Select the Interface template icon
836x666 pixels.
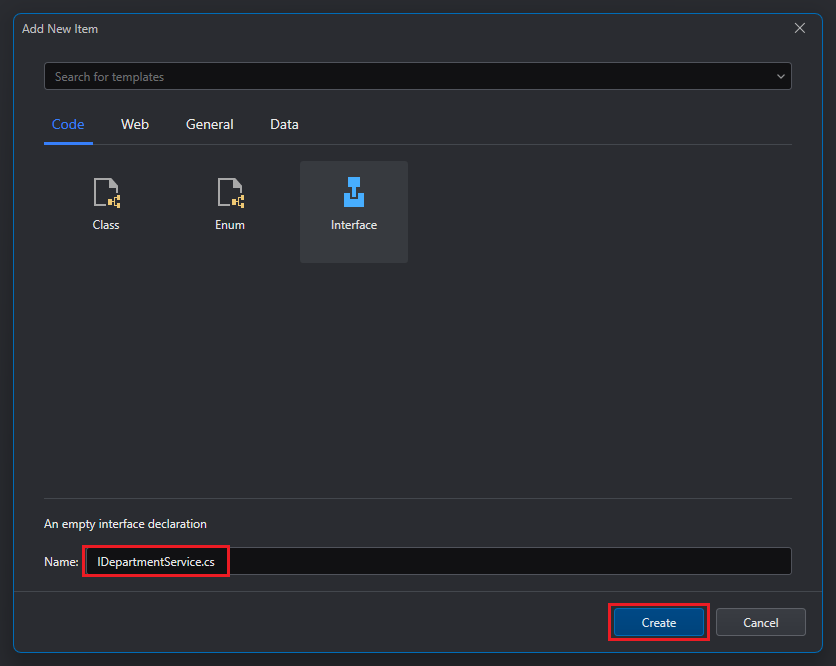tap(354, 192)
